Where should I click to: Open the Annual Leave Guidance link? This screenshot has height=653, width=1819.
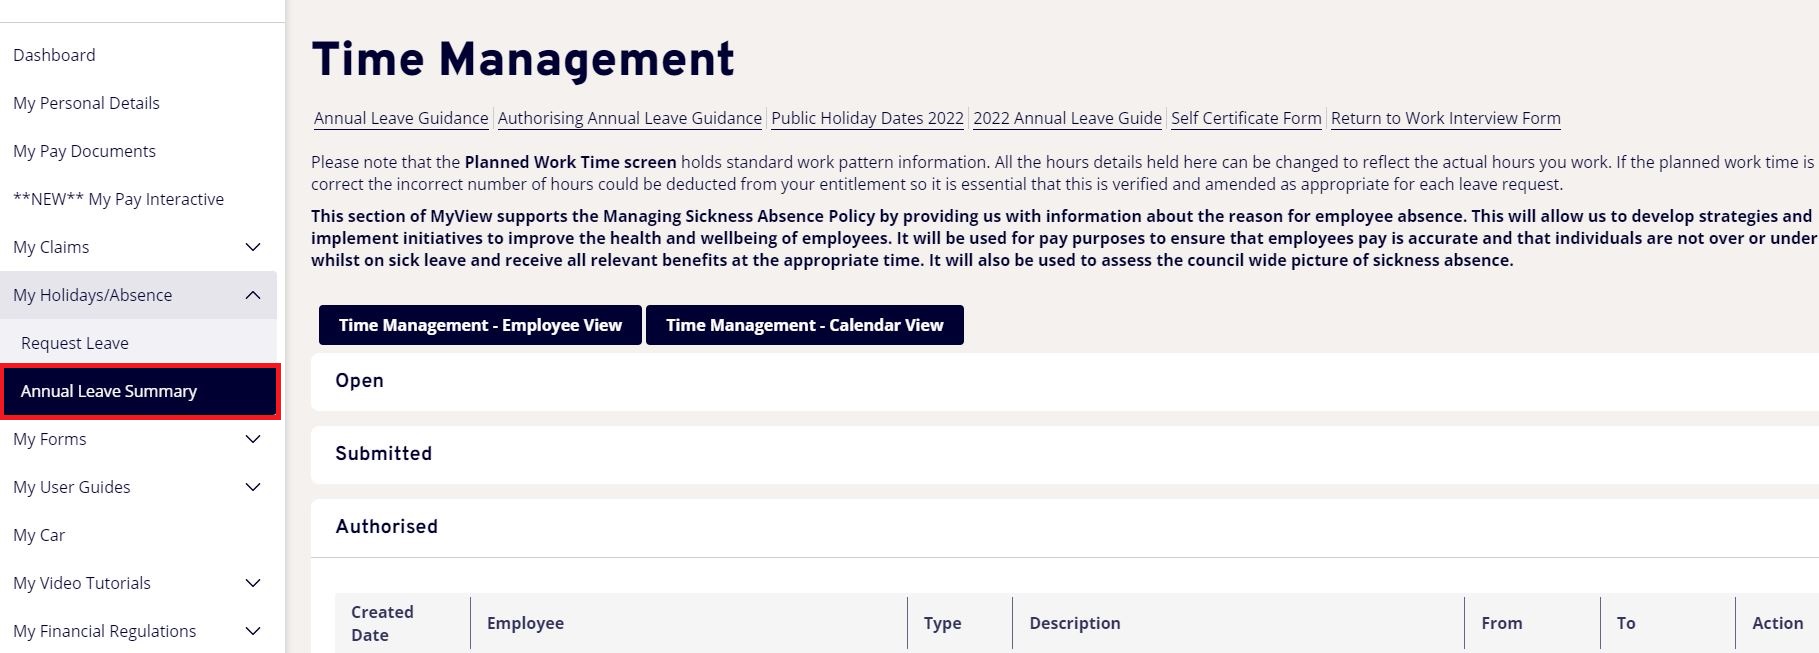[401, 118]
